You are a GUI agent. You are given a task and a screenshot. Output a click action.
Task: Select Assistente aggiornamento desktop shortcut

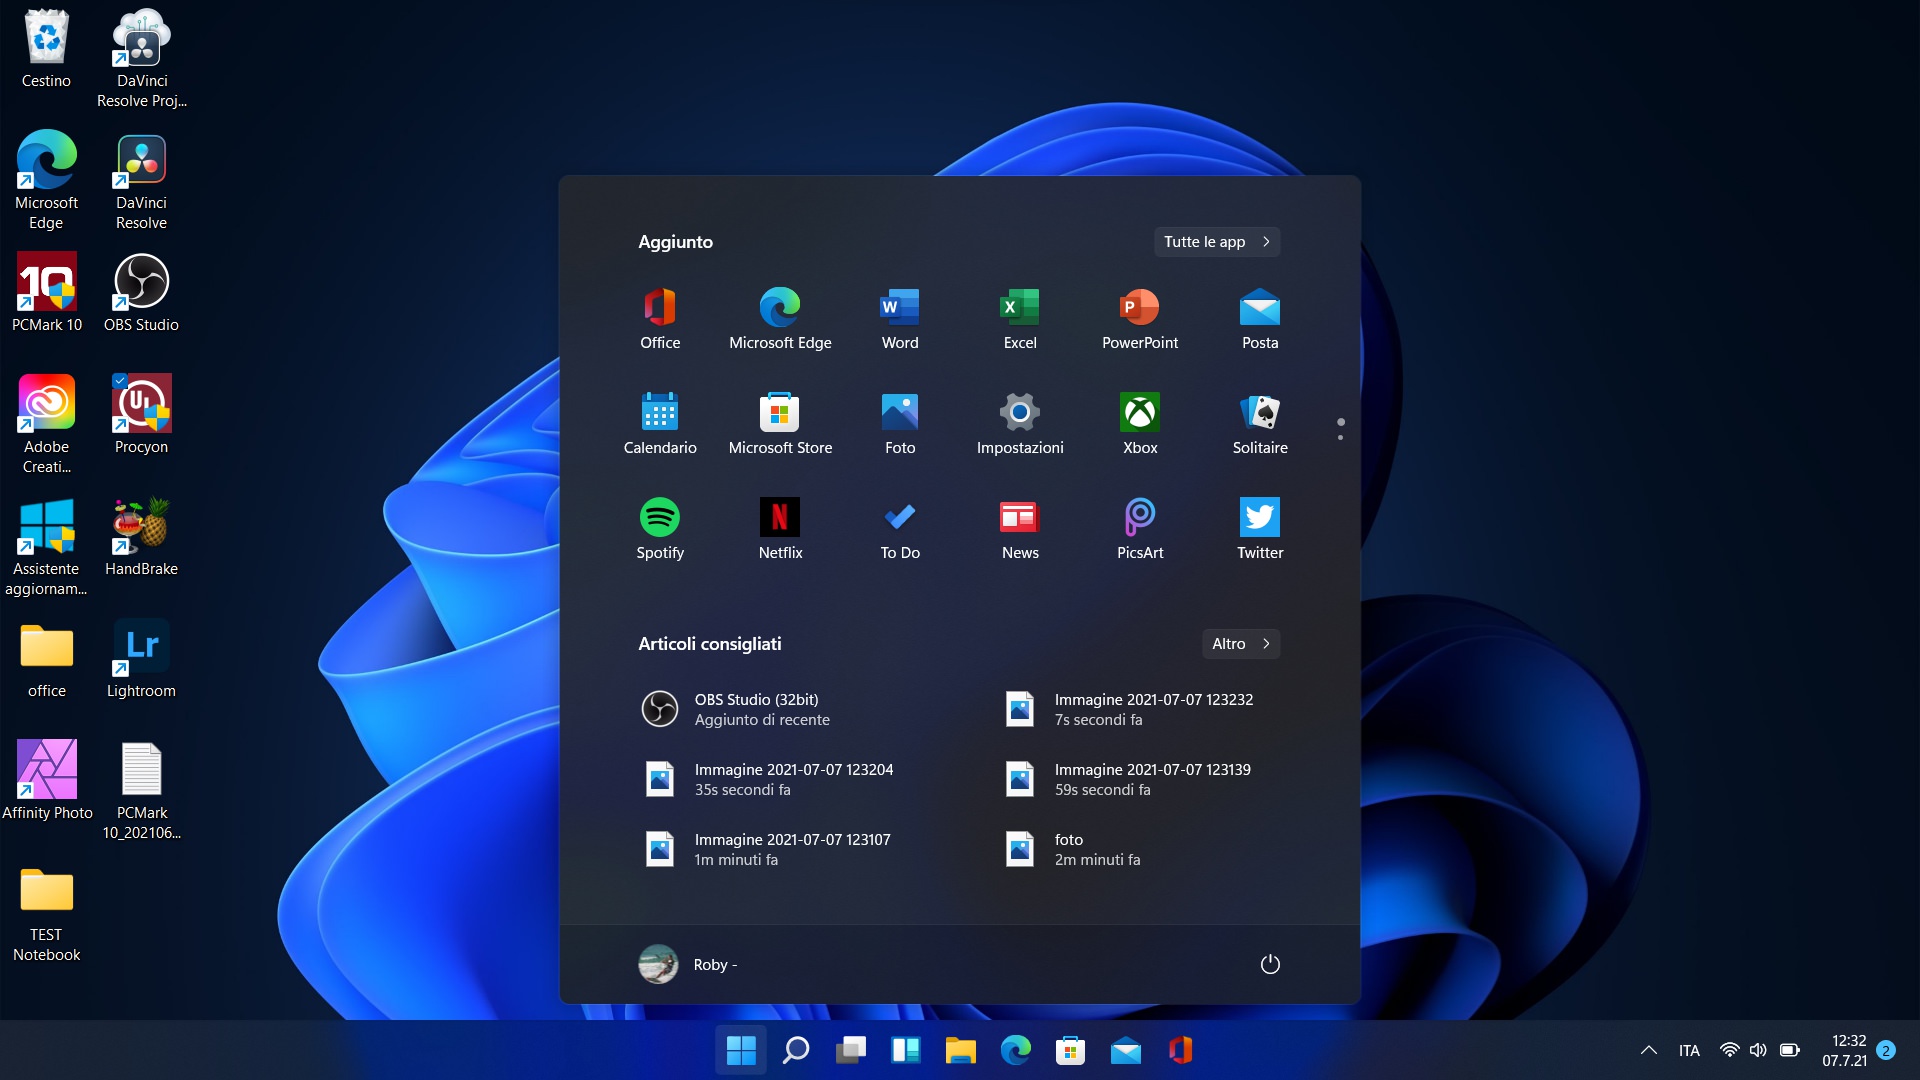46,547
